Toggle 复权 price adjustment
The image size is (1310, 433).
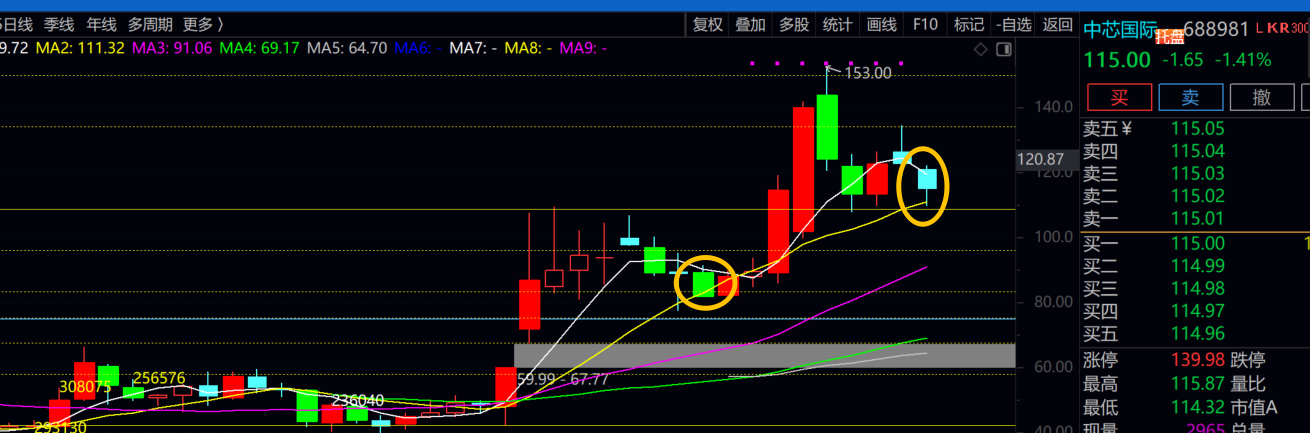click(708, 25)
